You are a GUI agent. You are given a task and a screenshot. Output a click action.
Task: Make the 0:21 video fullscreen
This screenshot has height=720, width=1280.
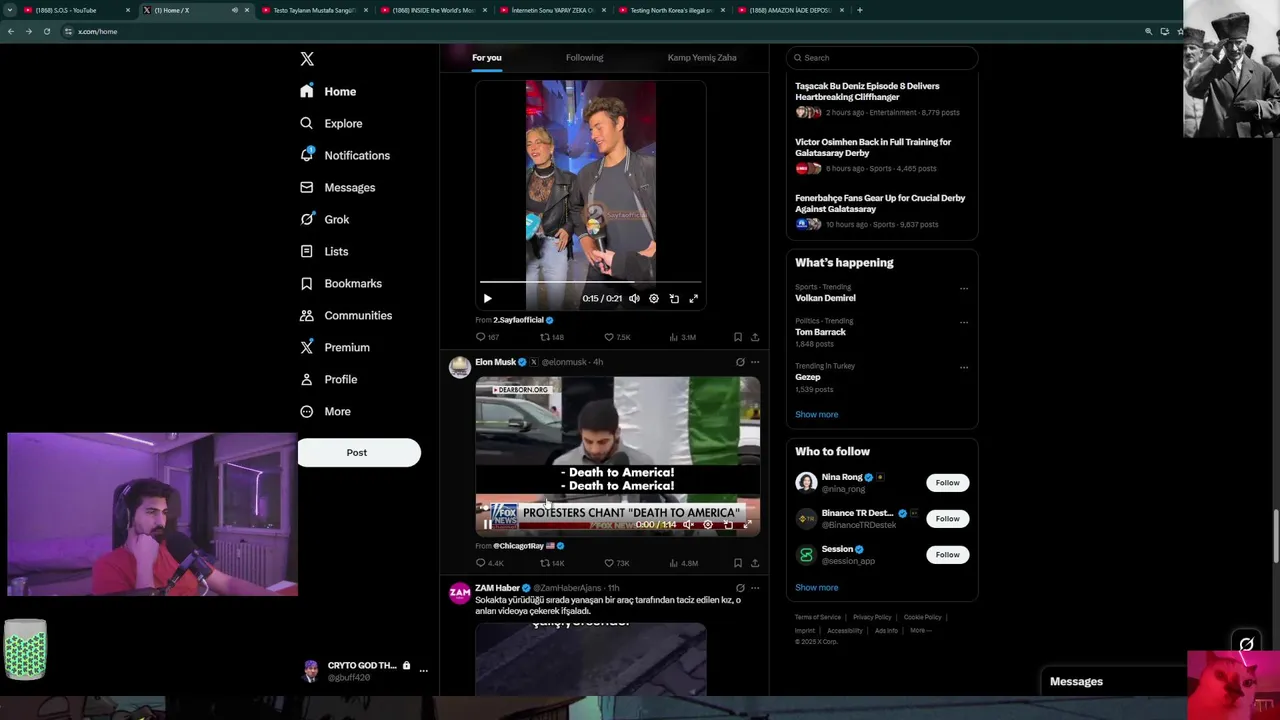coord(693,298)
